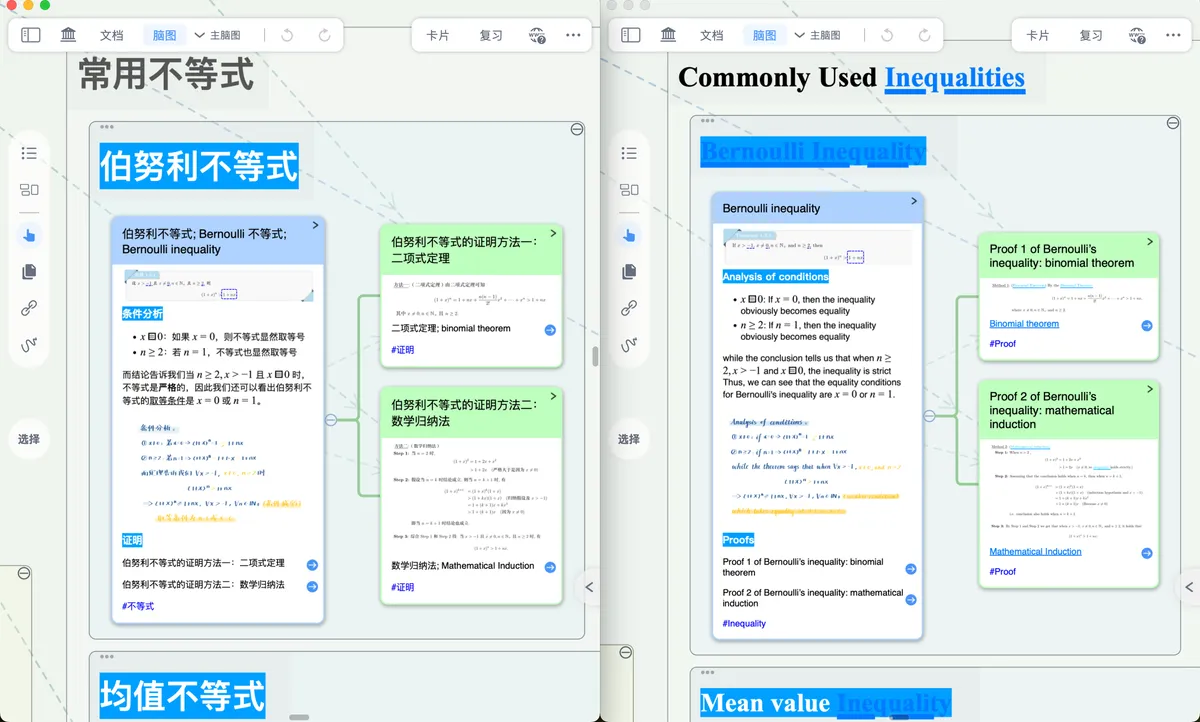Screen dimensions: 1200x722
Task: Click WWW help icon in right window
Action: click(x=1137, y=35)
